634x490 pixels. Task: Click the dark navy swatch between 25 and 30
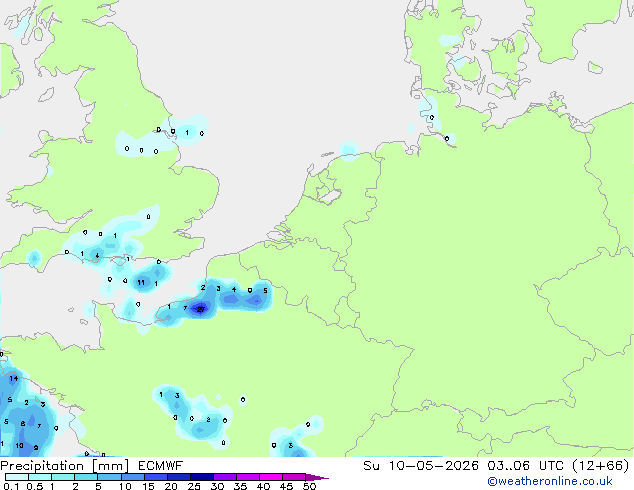coord(202,477)
